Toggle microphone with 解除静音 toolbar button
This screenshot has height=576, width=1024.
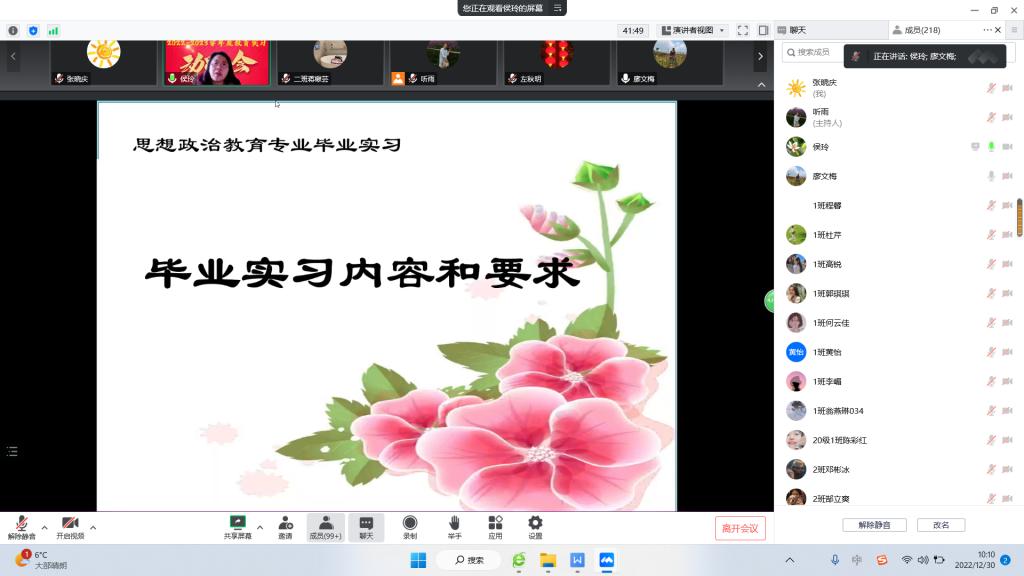21,523
